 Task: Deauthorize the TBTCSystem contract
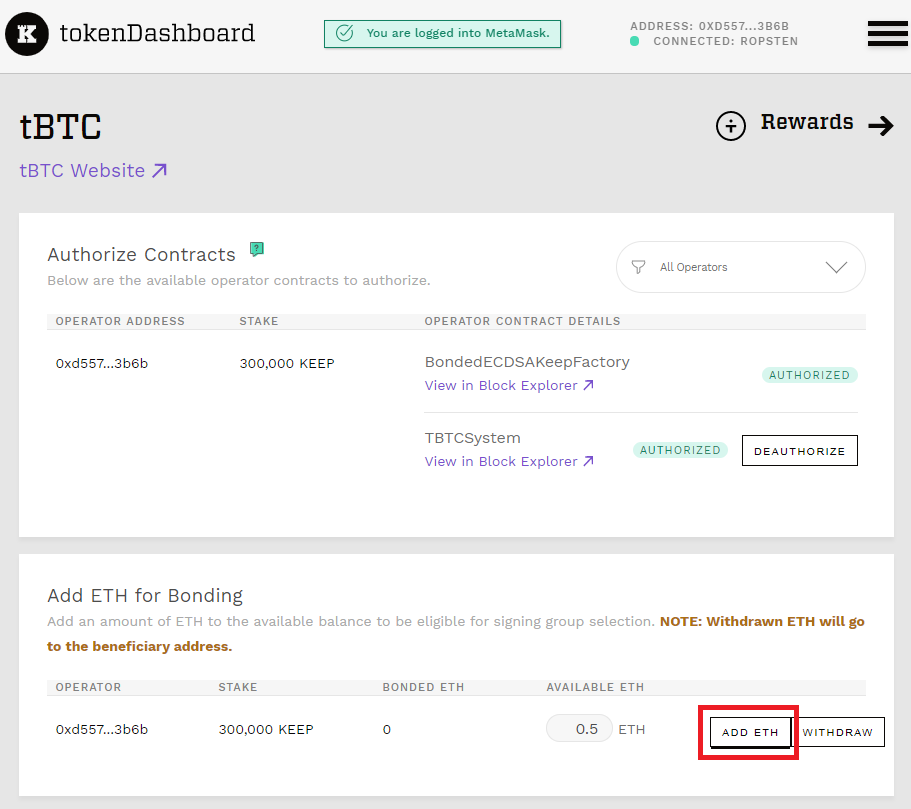pyautogui.click(x=799, y=451)
